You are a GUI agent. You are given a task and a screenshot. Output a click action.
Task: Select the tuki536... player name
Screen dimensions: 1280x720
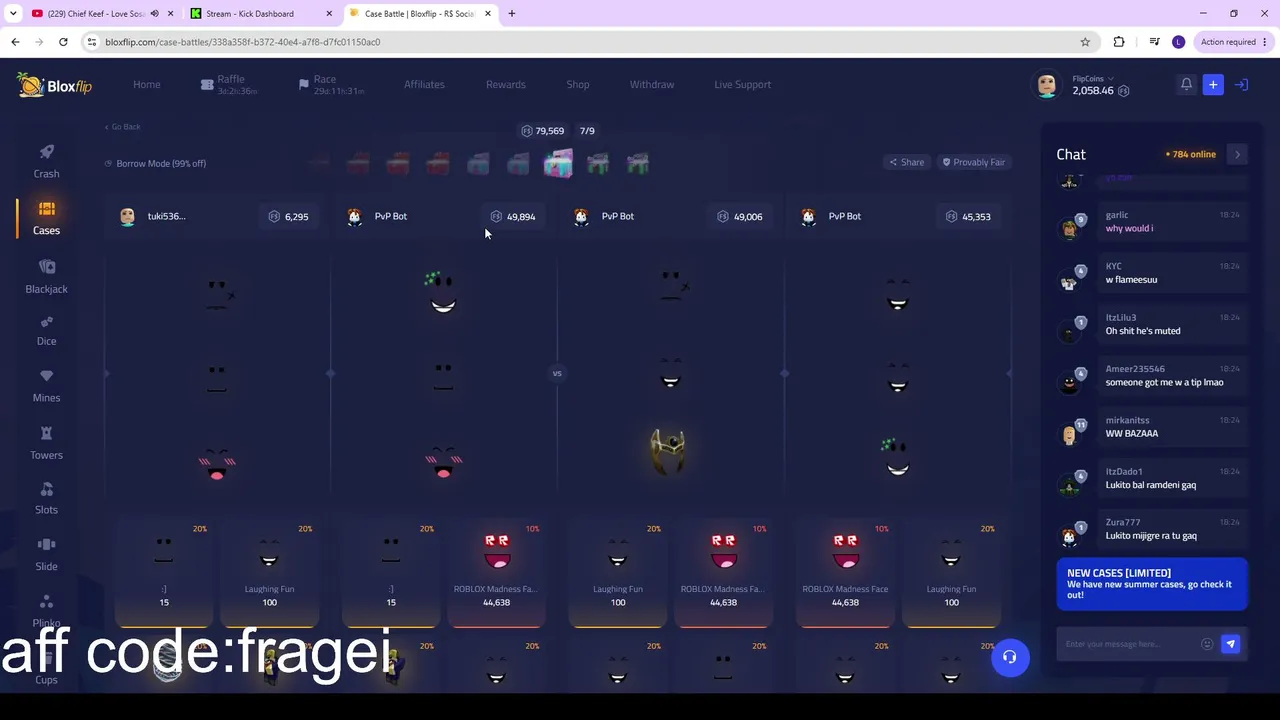(166, 216)
